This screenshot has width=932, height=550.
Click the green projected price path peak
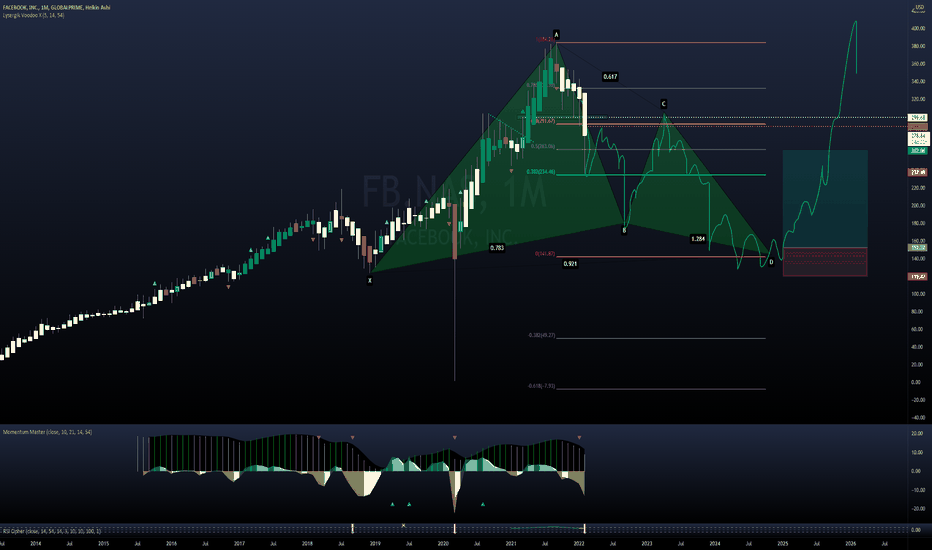[x=855, y=22]
